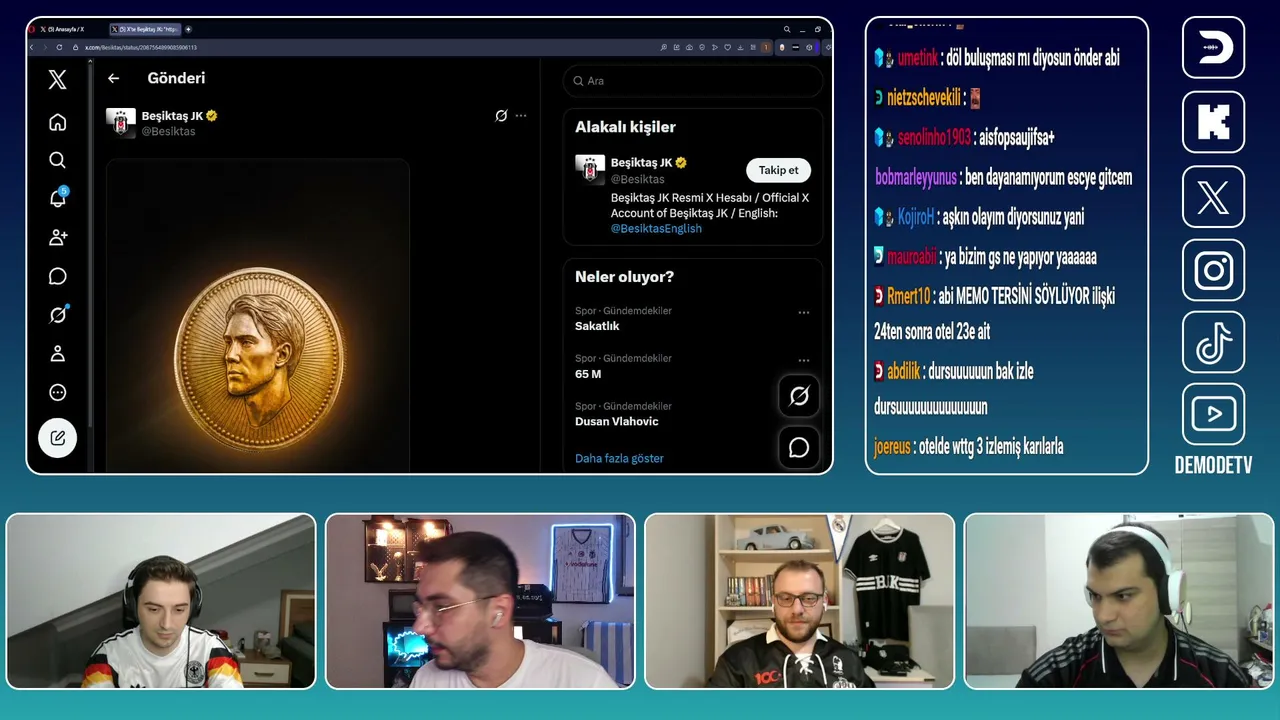Click chat username nietzschevekili
The image size is (1280, 720).
coord(924,98)
